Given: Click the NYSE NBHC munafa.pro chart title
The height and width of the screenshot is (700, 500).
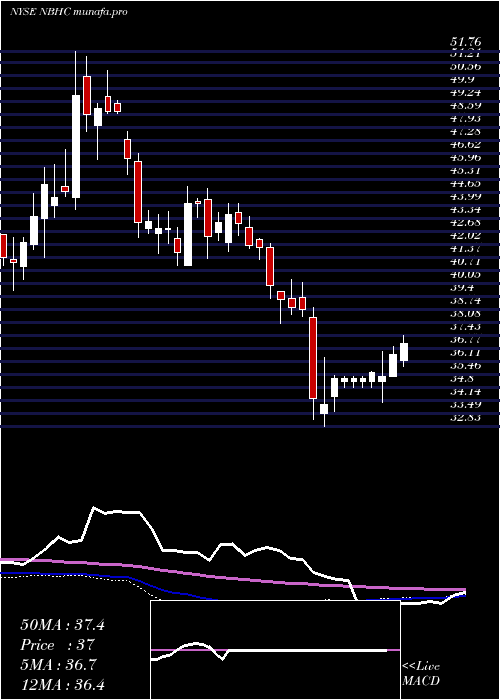Looking at the screenshot, I should pos(69,12).
